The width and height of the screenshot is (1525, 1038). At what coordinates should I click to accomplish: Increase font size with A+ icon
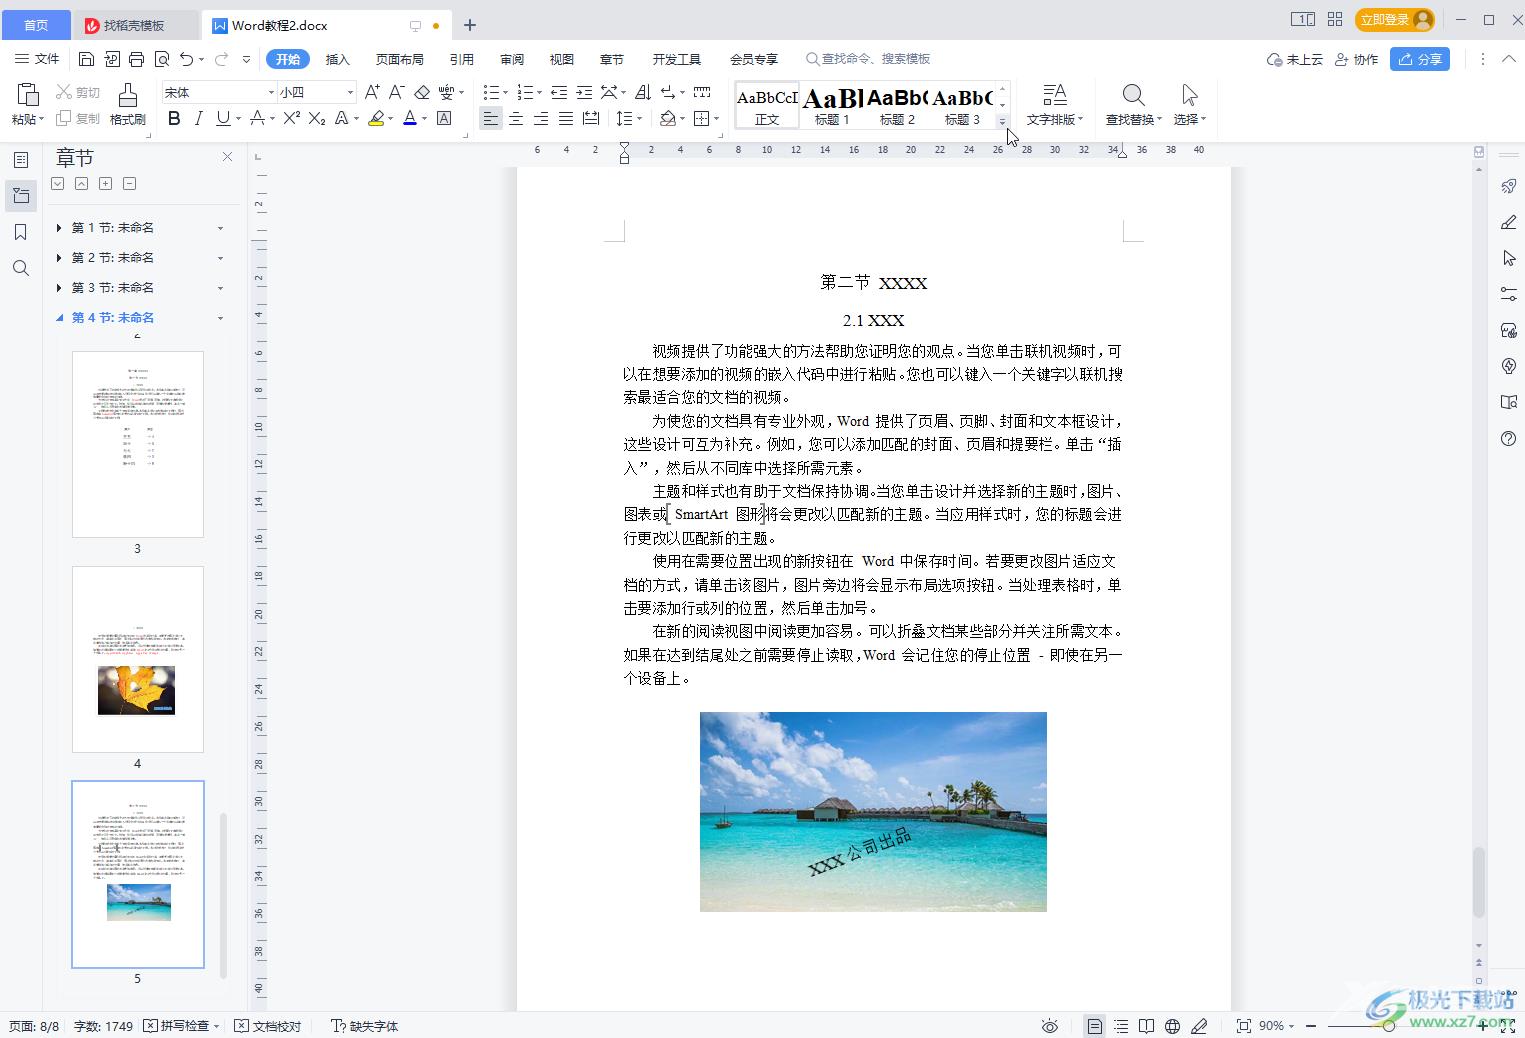372,92
